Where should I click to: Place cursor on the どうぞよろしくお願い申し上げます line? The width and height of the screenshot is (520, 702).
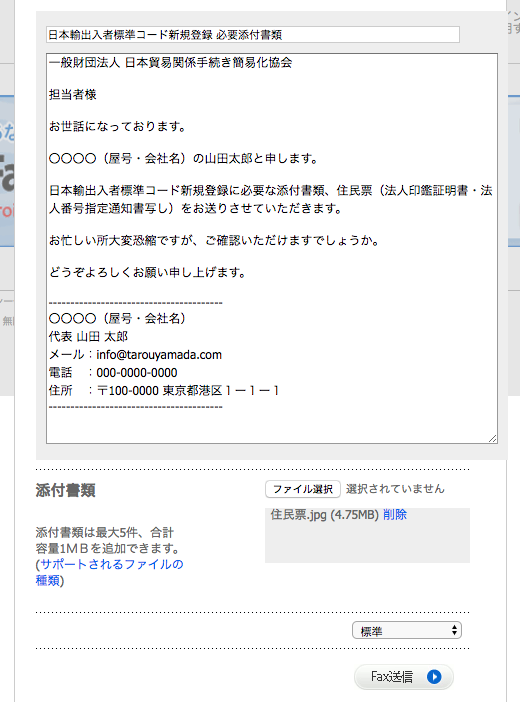(147, 272)
